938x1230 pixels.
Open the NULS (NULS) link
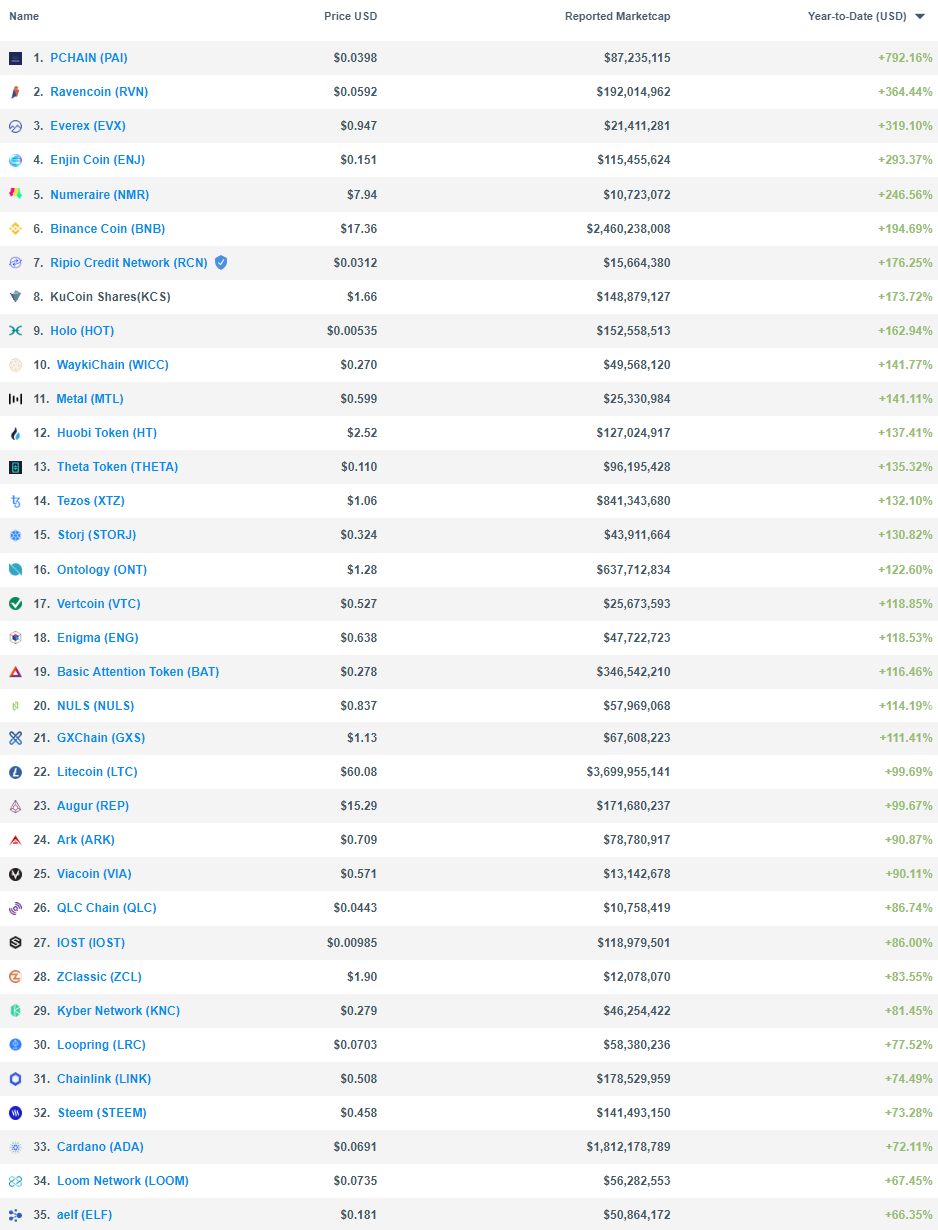[x=95, y=706]
